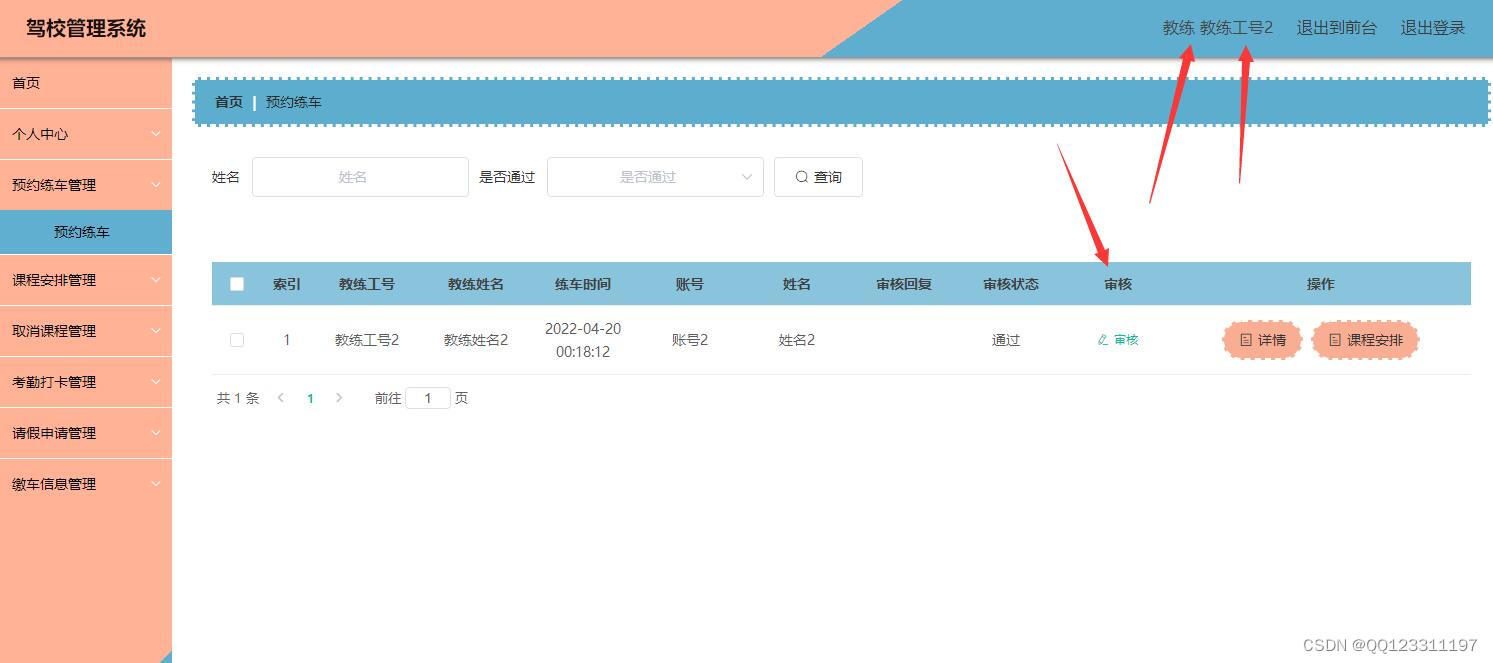Screen dimensions: 1493x663
Task: Click the document icon in 详情 button
Action: coord(1246,340)
